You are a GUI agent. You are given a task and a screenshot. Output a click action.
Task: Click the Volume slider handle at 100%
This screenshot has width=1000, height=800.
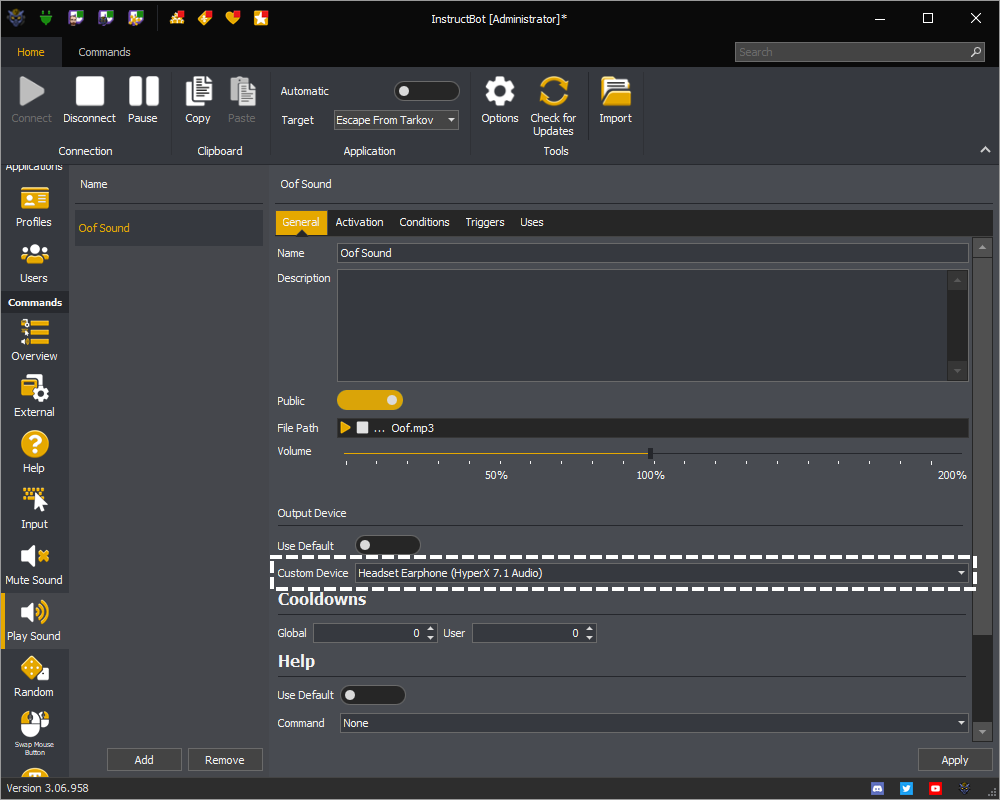[x=650, y=453]
